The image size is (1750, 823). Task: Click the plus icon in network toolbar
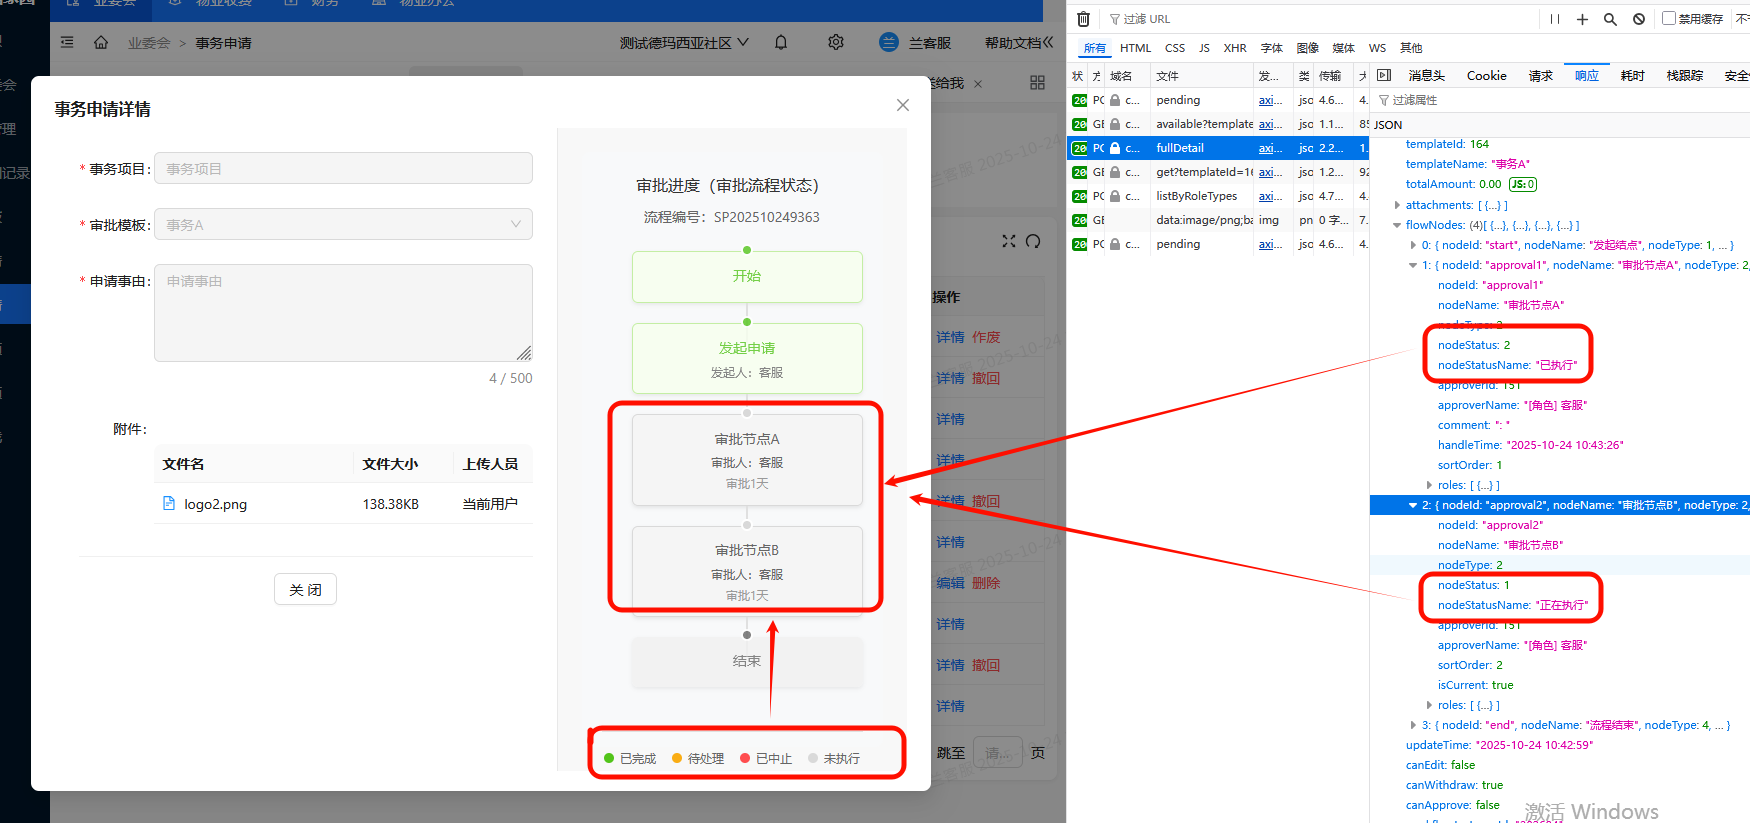(1582, 19)
